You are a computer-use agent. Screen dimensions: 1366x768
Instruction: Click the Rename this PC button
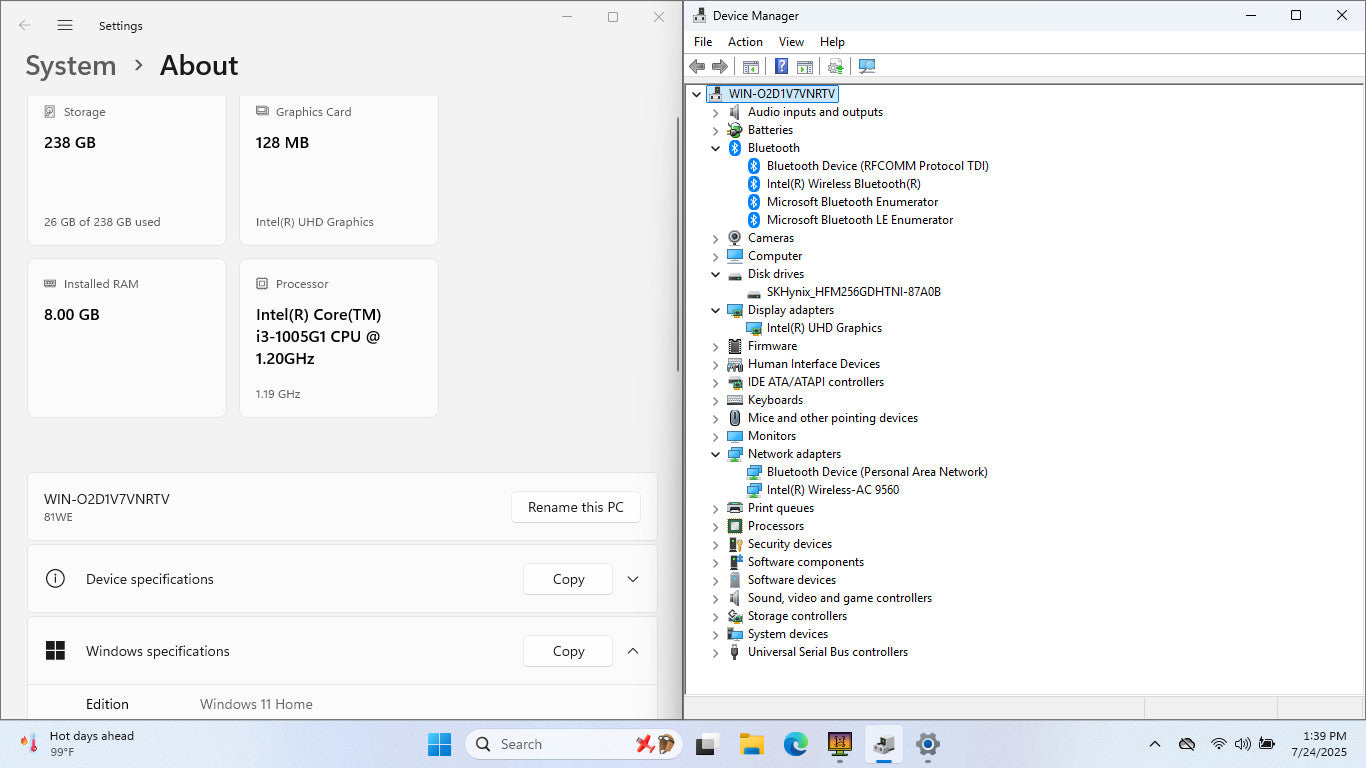click(x=576, y=507)
